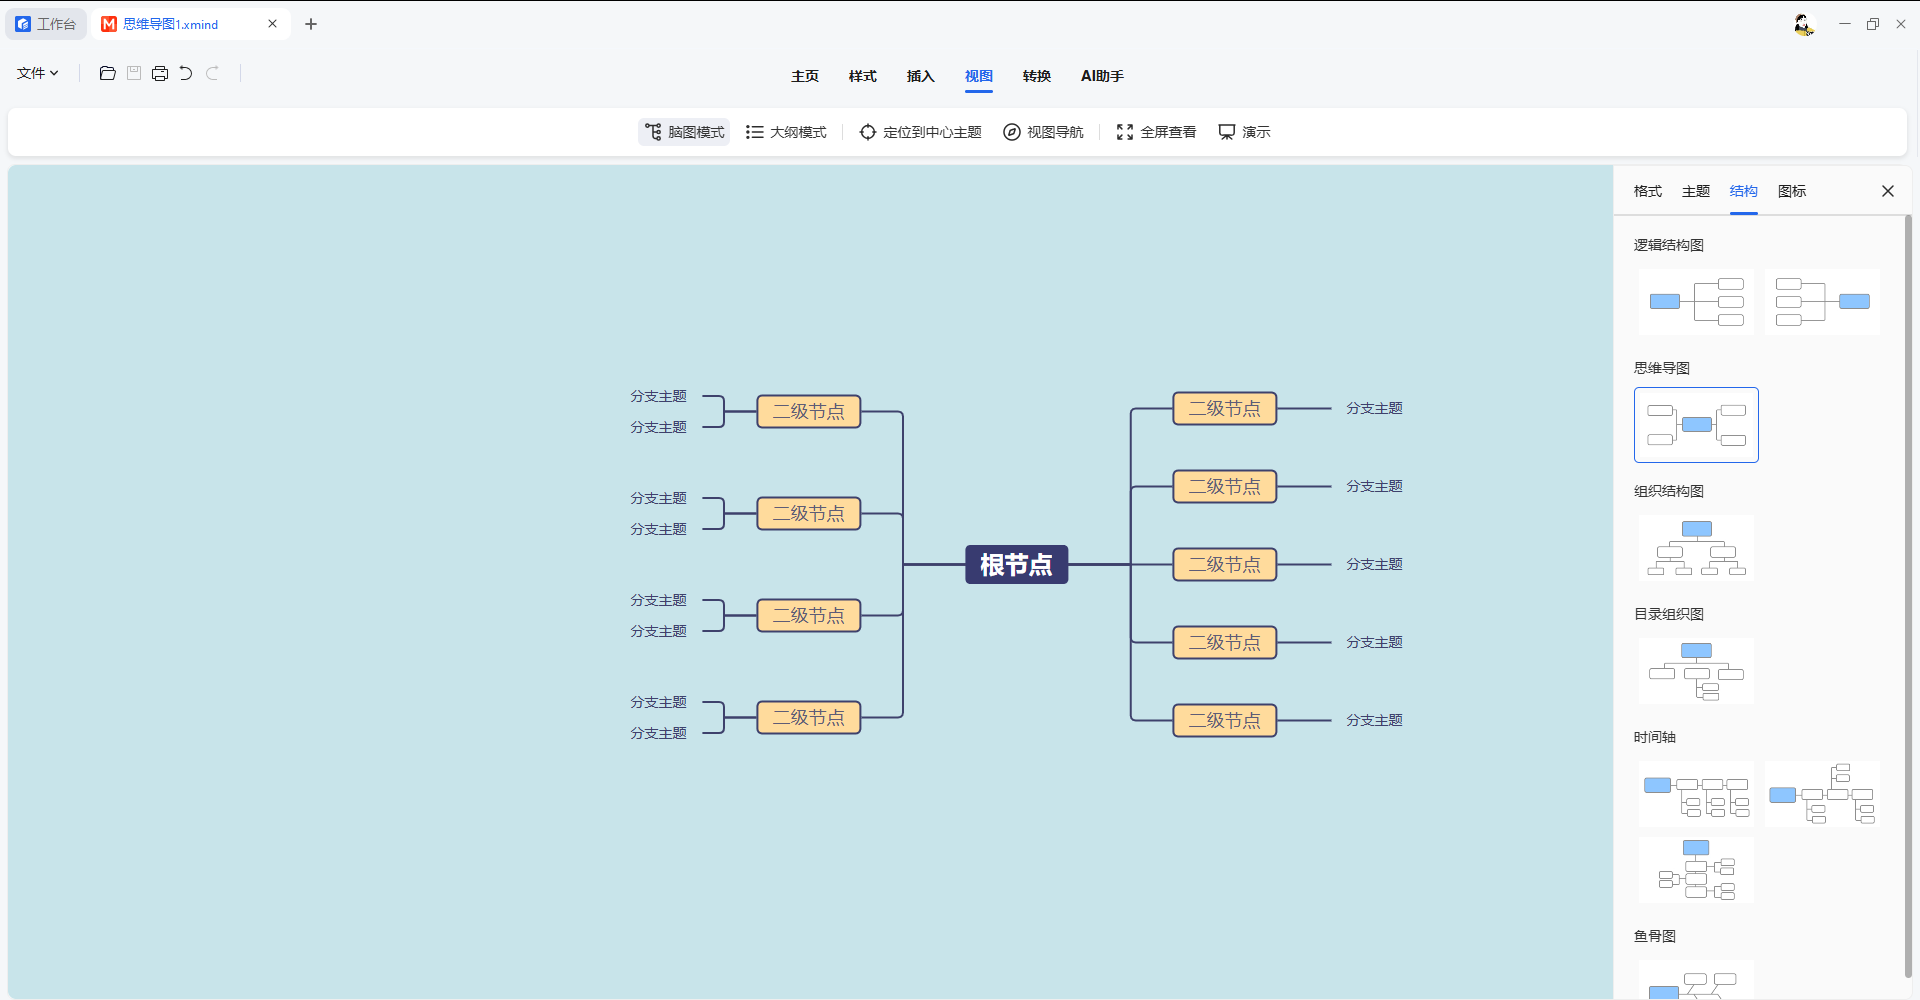This screenshot has height=1000, width=1920.
Task: Open the 视图 menu tab
Action: [x=979, y=76]
